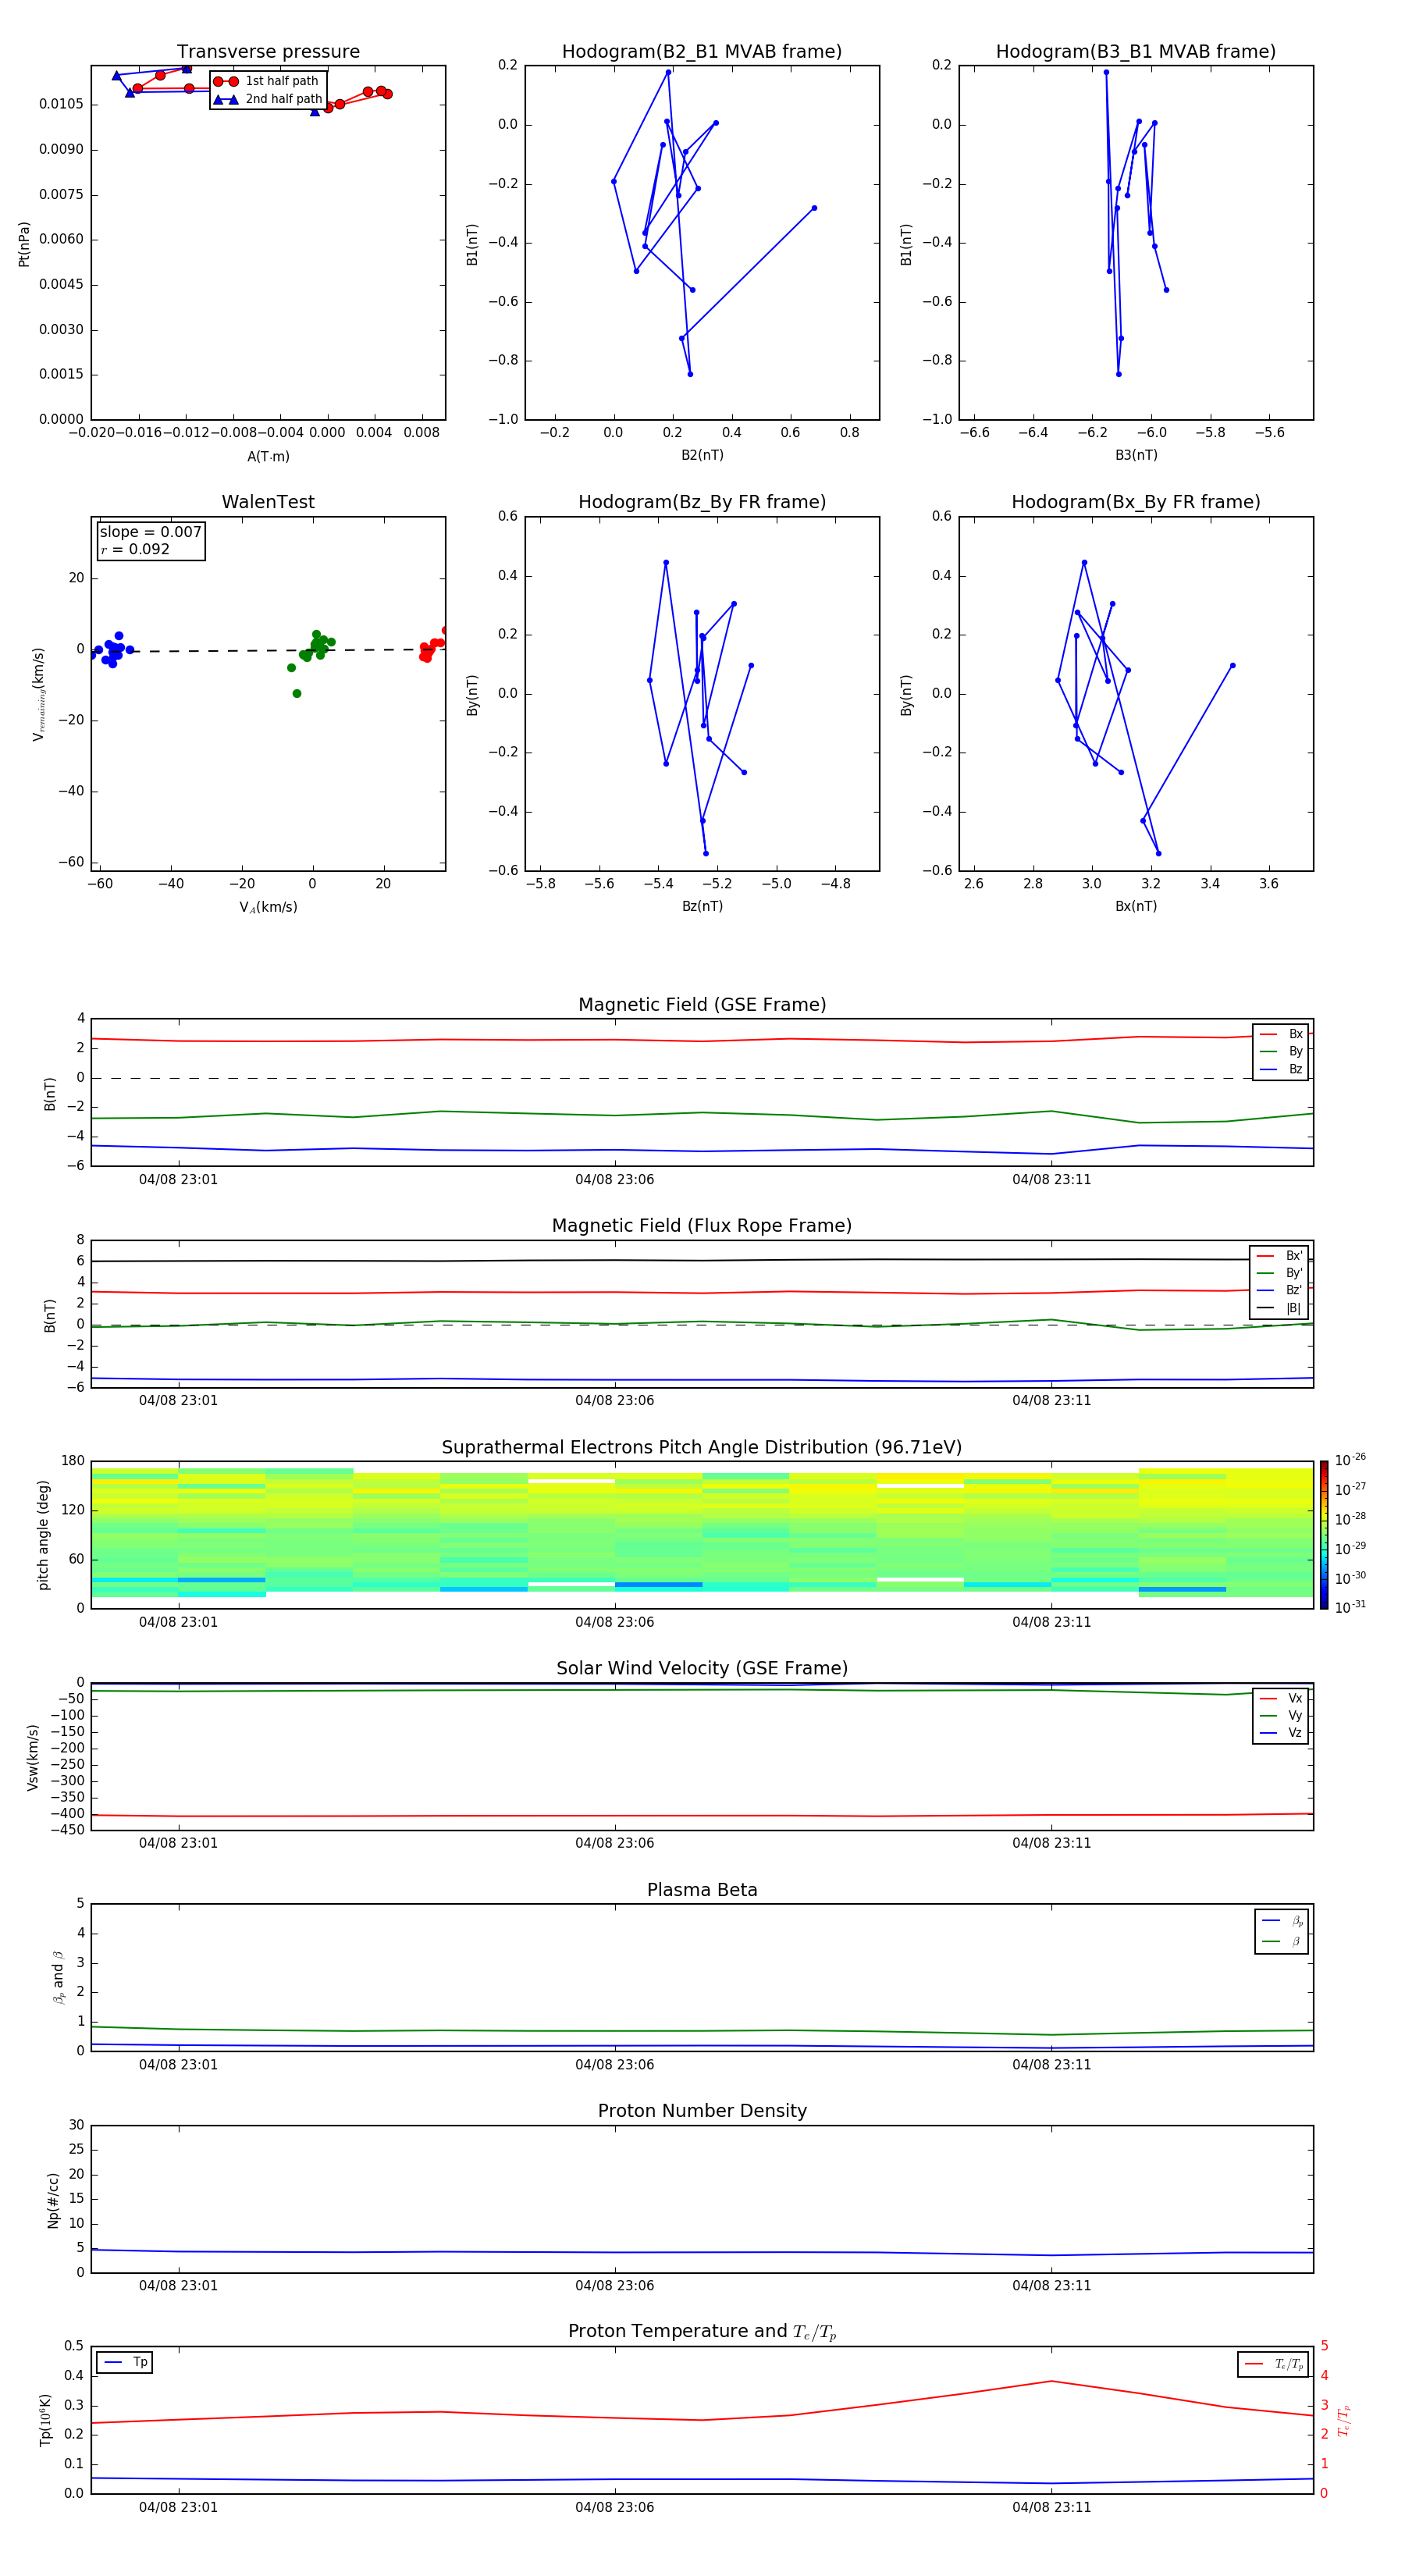Viewport: 1405px width, 2576px height.
Task: Click the 'Hodogram(Bx_By FR frame)' title
Action: [1136, 502]
